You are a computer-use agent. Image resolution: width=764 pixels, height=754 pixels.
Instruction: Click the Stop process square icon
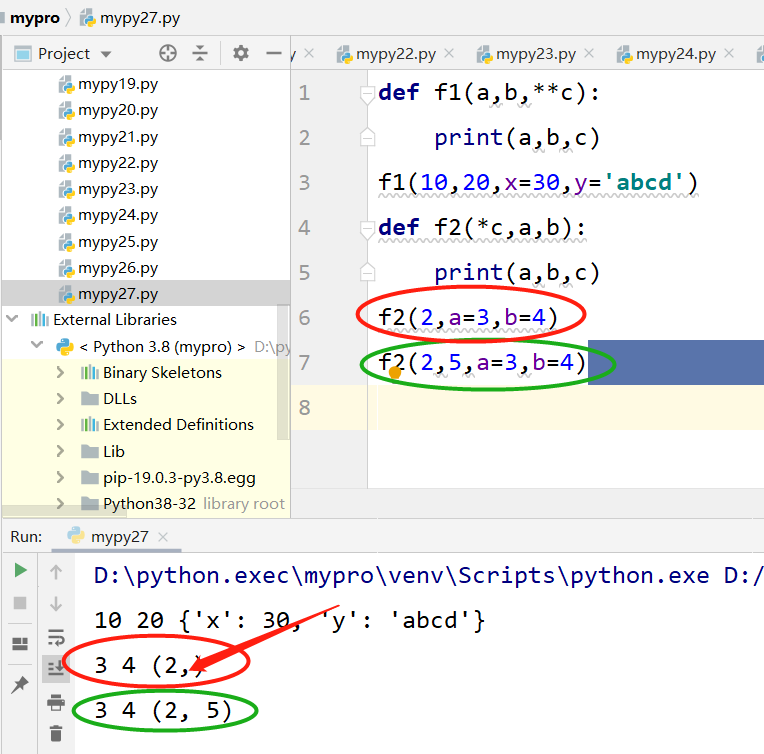20,603
